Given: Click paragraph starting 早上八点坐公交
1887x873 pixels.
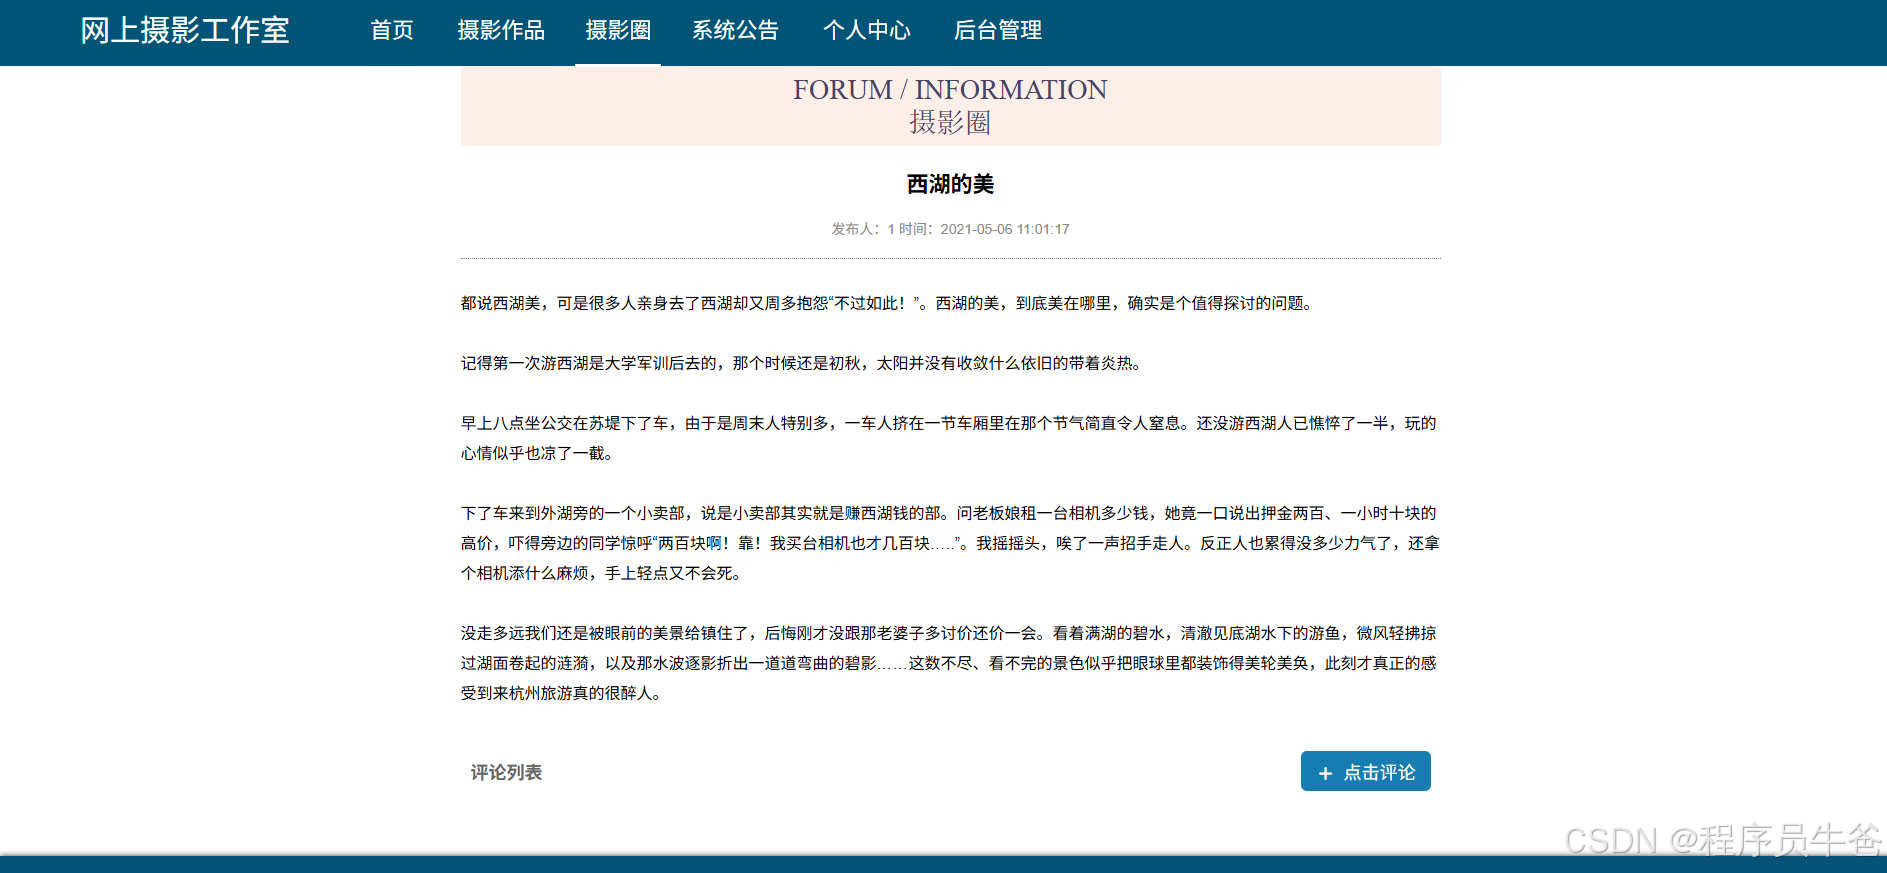Looking at the screenshot, I should pyautogui.click(x=950, y=438).
